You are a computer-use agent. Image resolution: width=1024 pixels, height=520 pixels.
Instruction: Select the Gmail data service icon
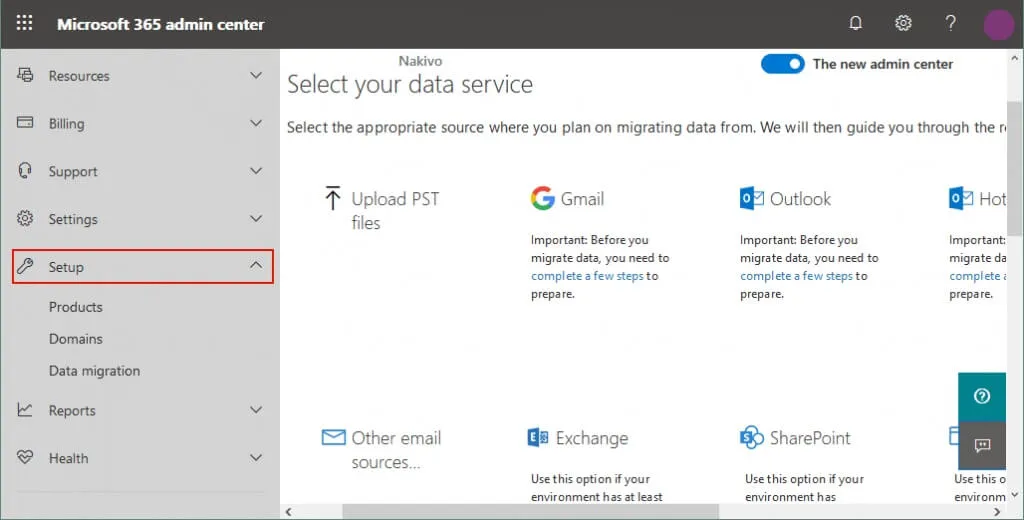point(542,198)
